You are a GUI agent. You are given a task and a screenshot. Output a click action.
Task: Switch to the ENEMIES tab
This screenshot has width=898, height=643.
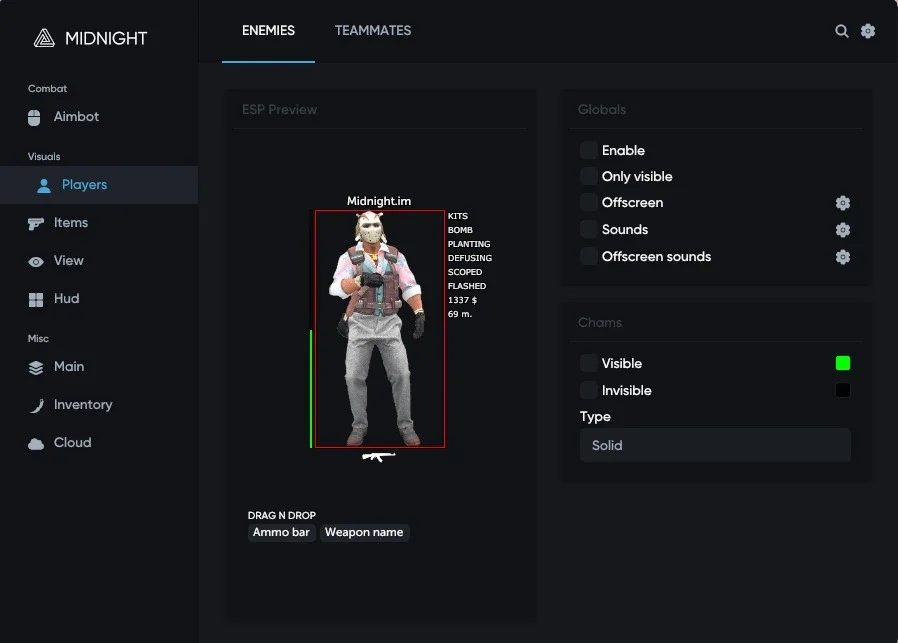[268, 30]
